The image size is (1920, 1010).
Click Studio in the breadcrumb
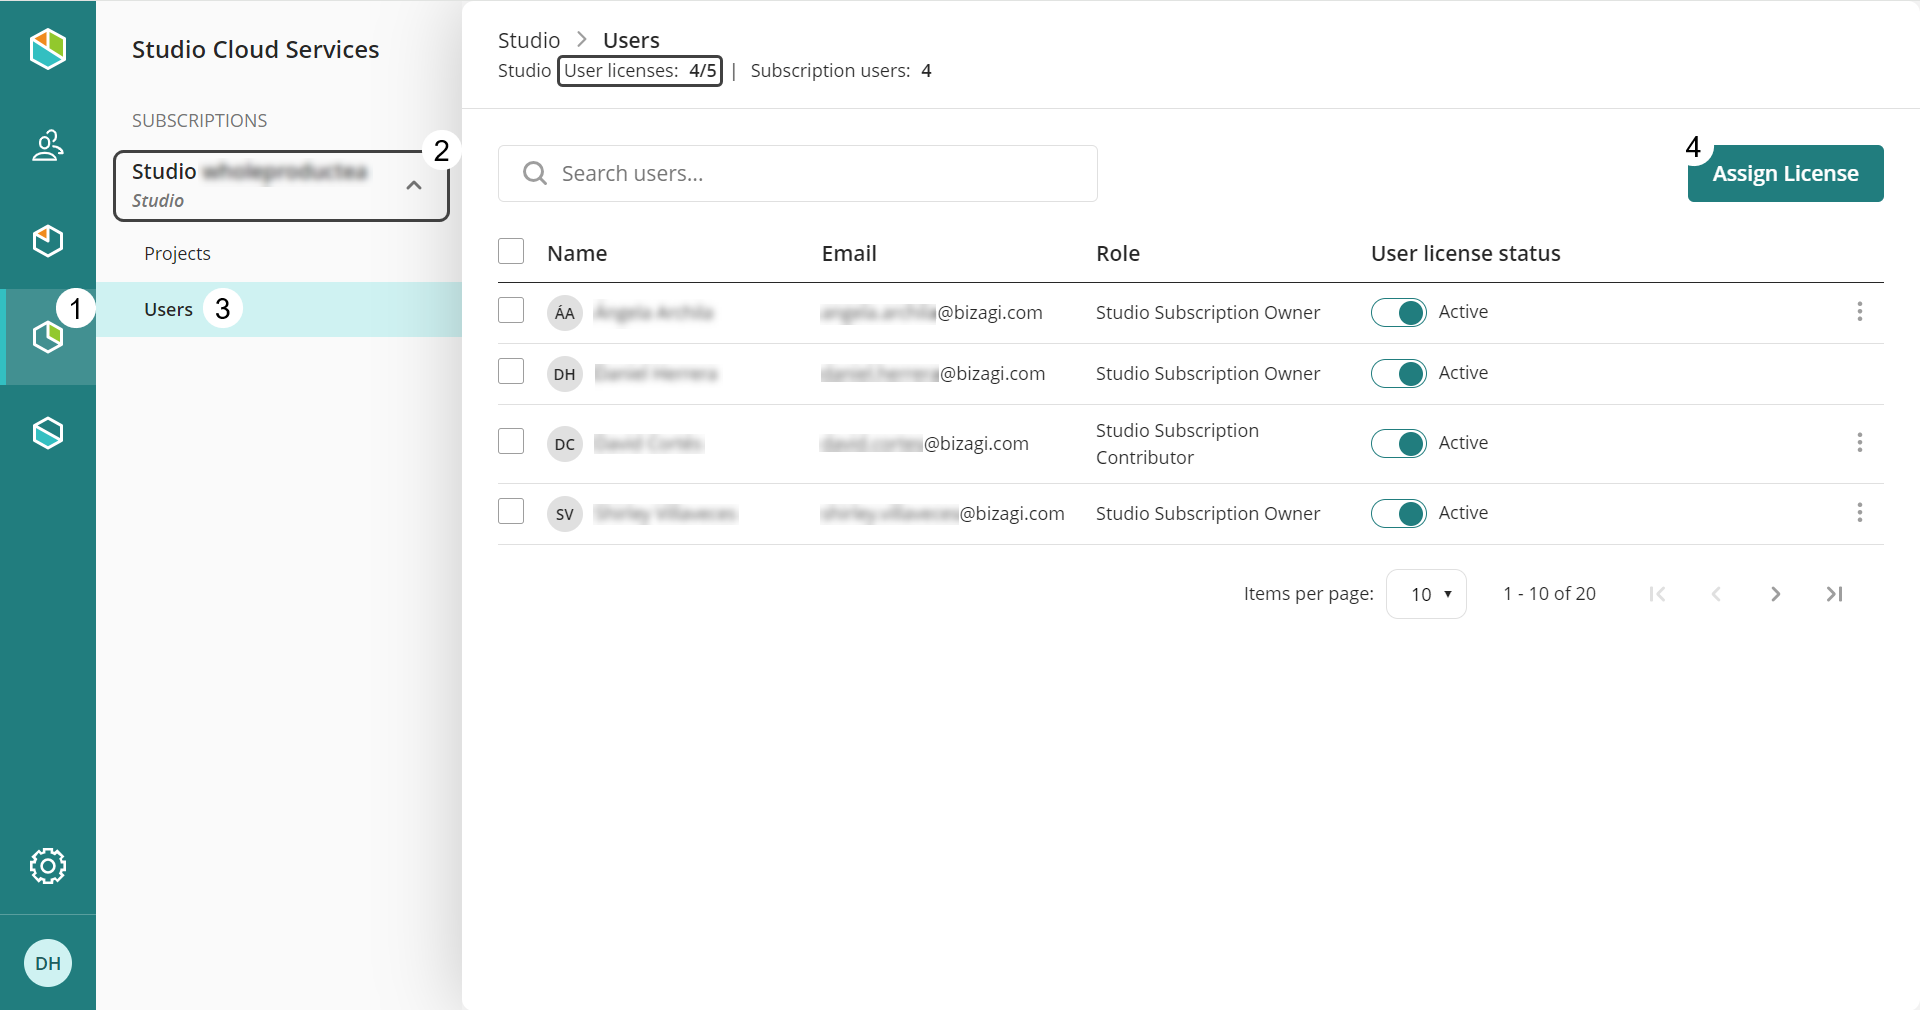pyautogui.click(x=529, y=40)
